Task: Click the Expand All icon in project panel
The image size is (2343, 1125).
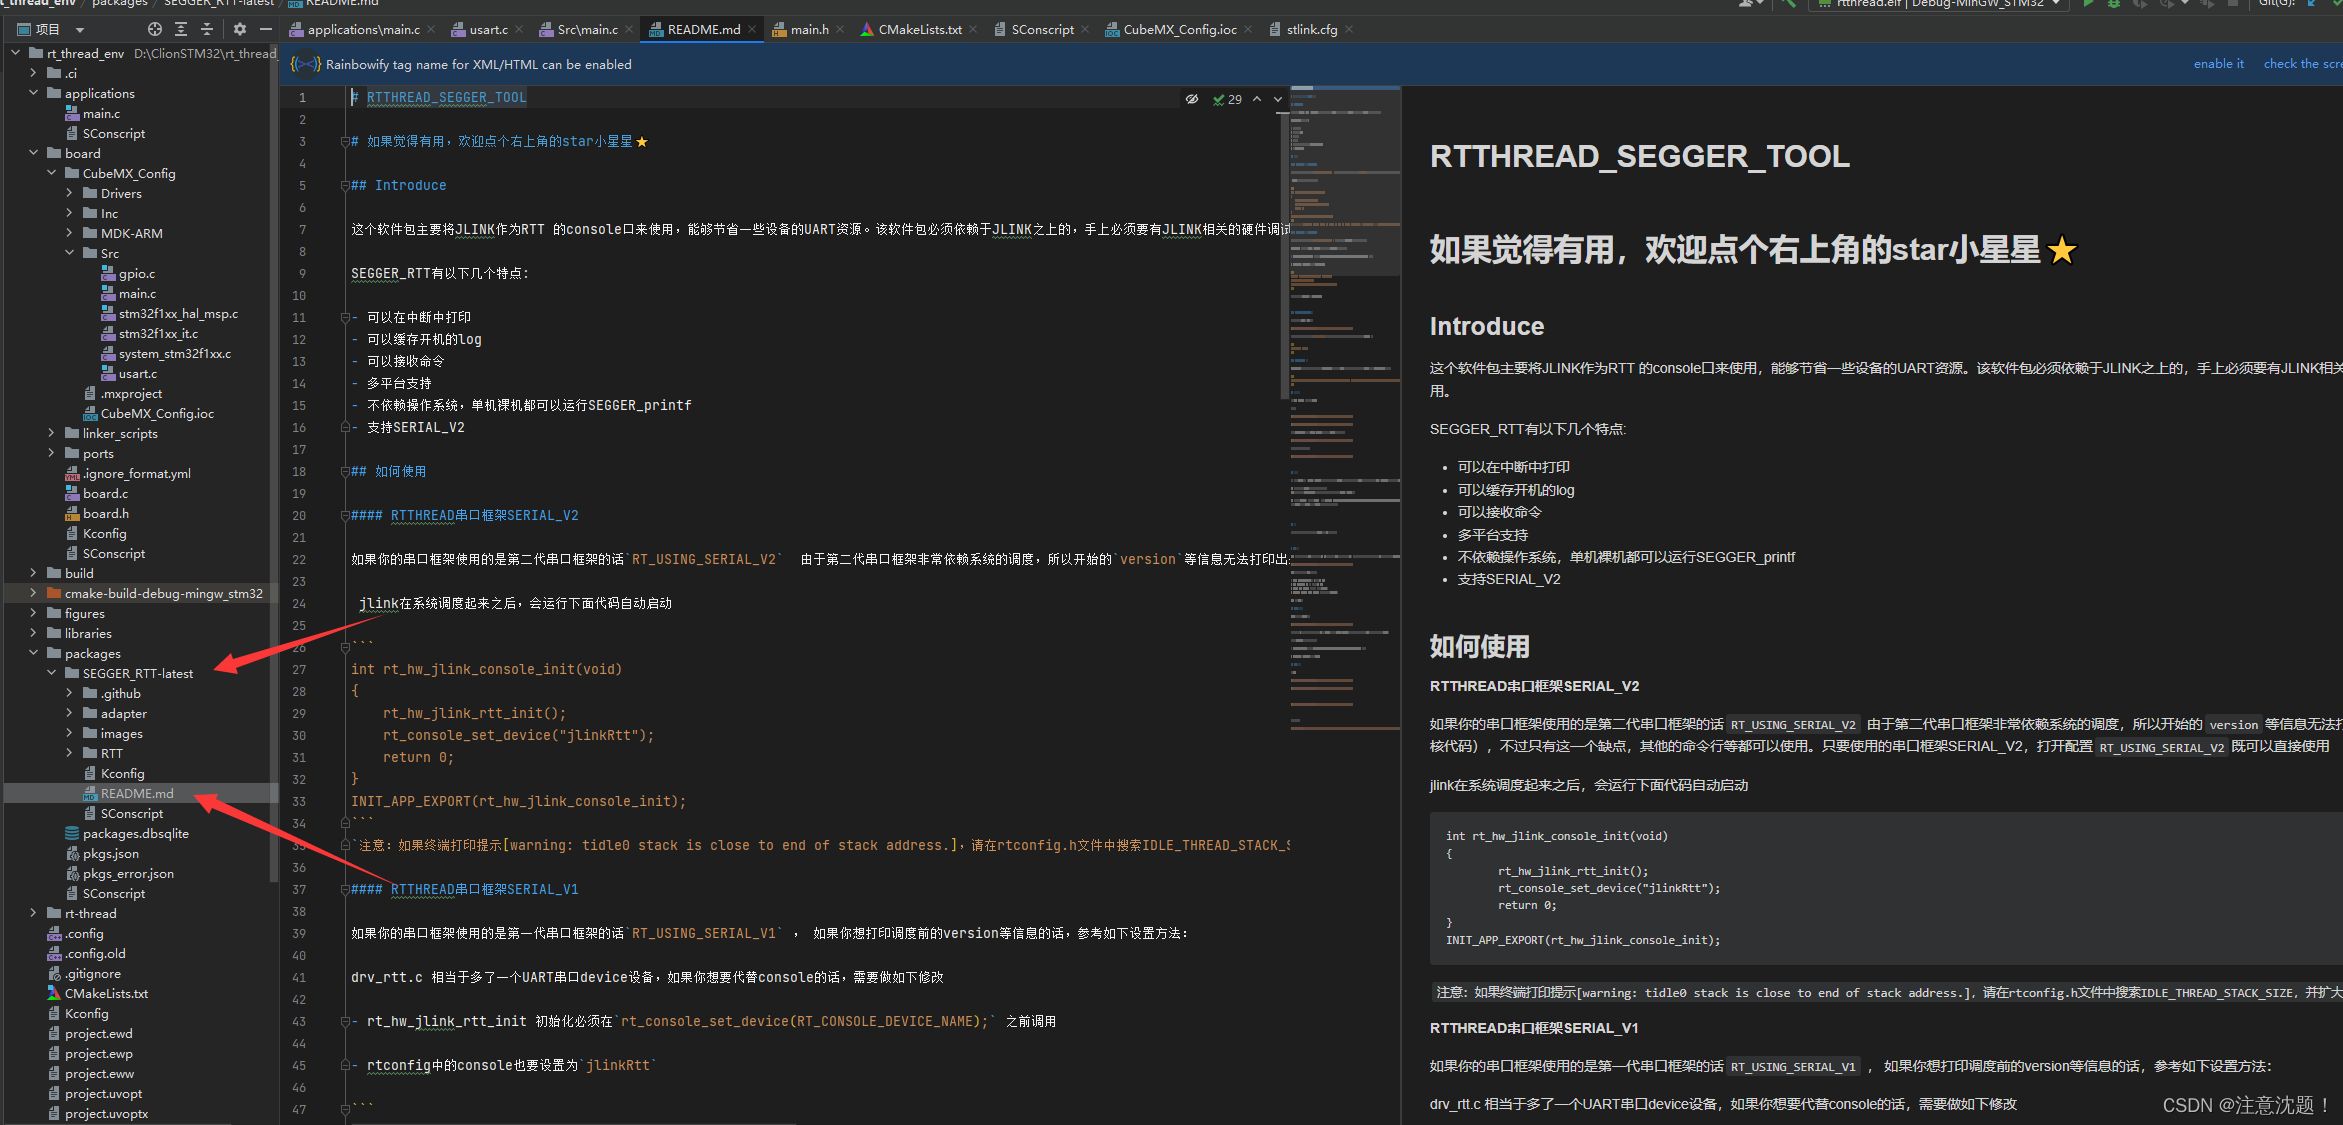Action: (x=181, y=29)
